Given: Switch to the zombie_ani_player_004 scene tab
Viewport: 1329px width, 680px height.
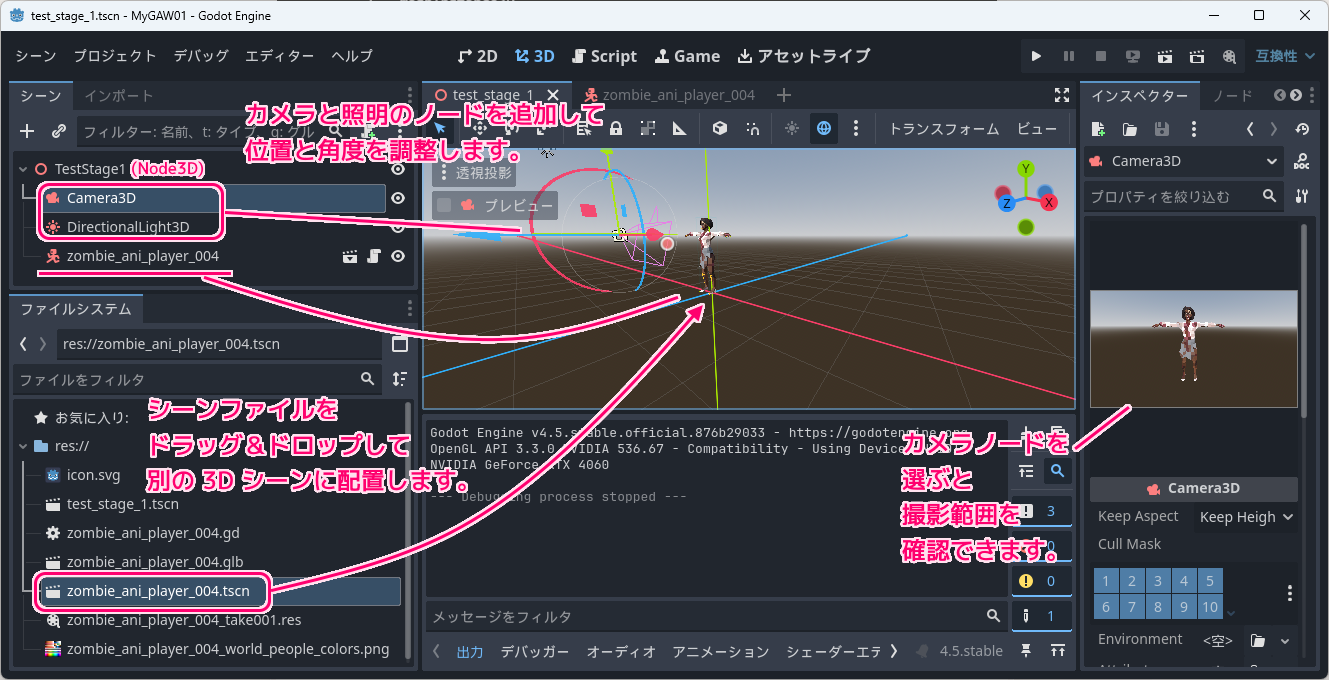Looking at the screenshot, I should 668,95.
